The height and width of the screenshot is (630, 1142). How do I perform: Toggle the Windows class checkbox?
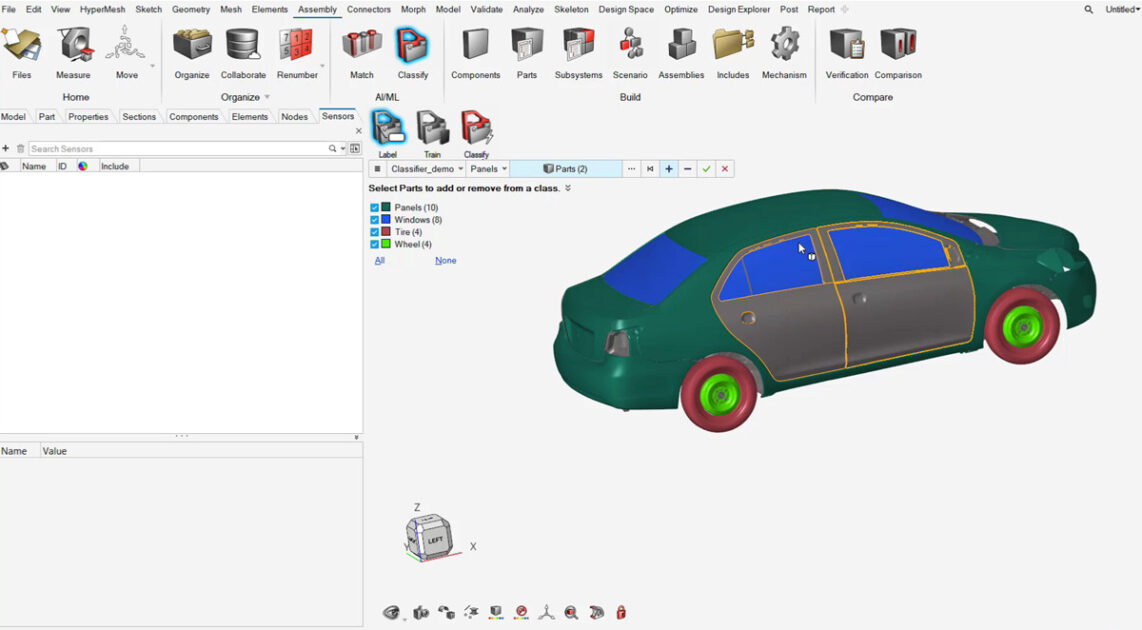pos(375,220)
